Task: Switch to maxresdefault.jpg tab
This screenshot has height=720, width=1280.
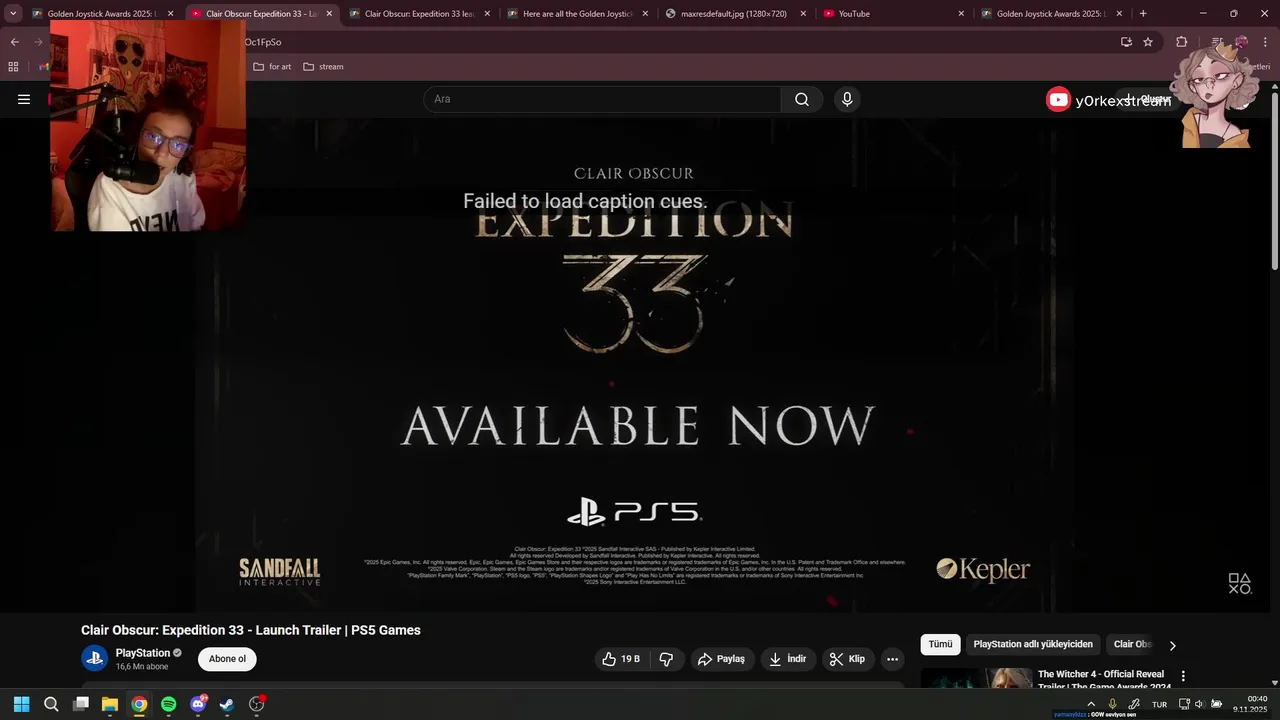Action: 733,14
